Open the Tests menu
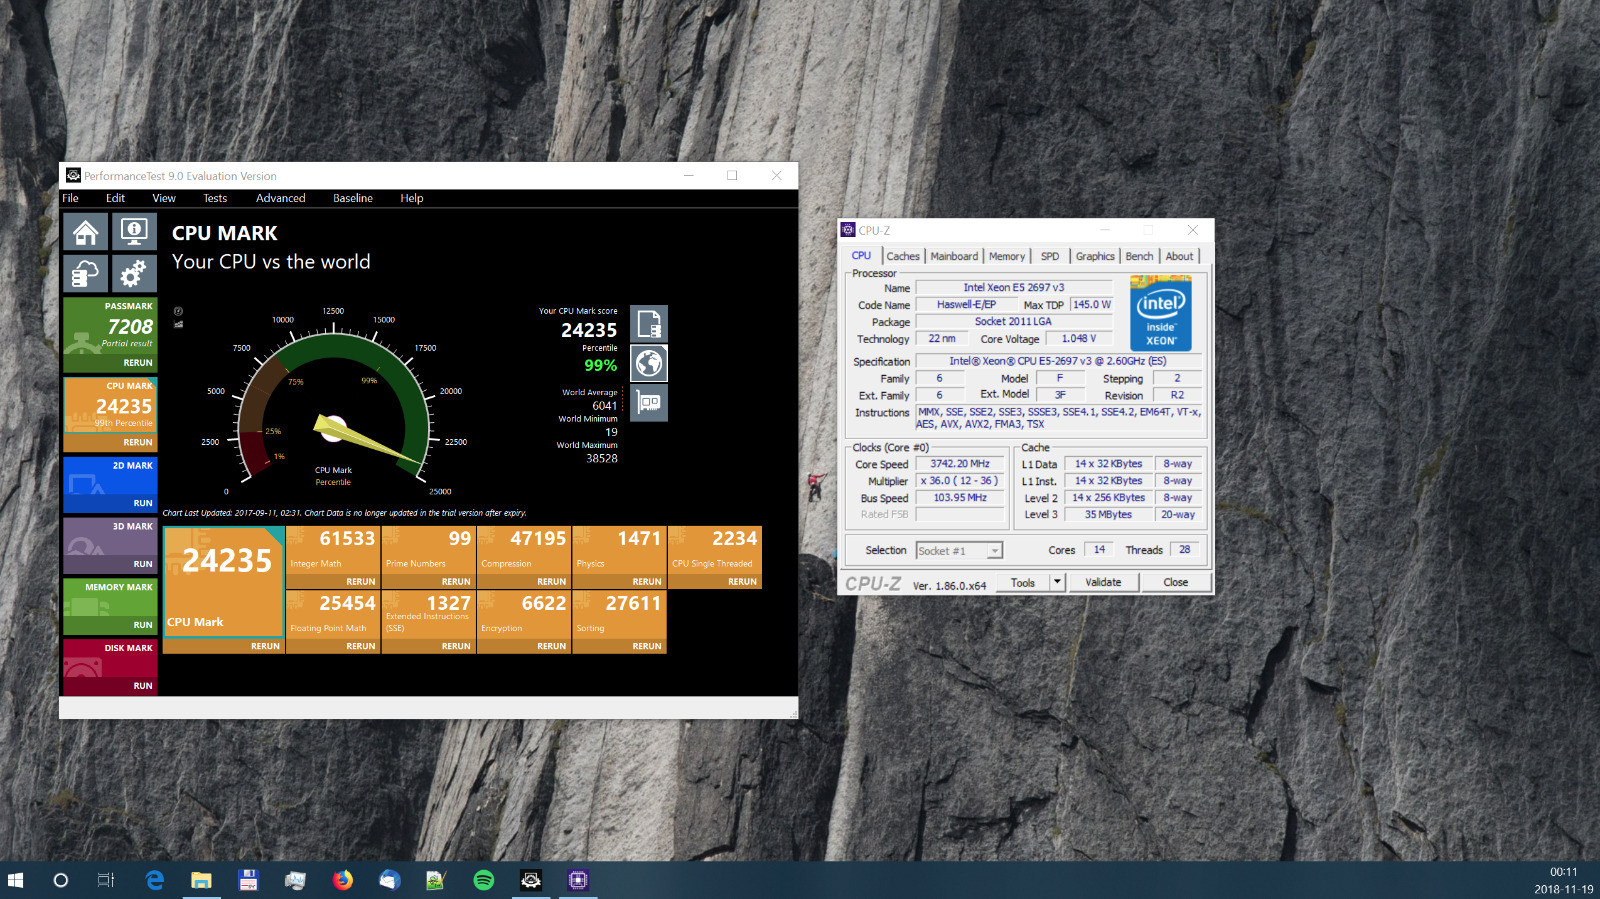The image size is (1600, 899). tap(215, 198)
